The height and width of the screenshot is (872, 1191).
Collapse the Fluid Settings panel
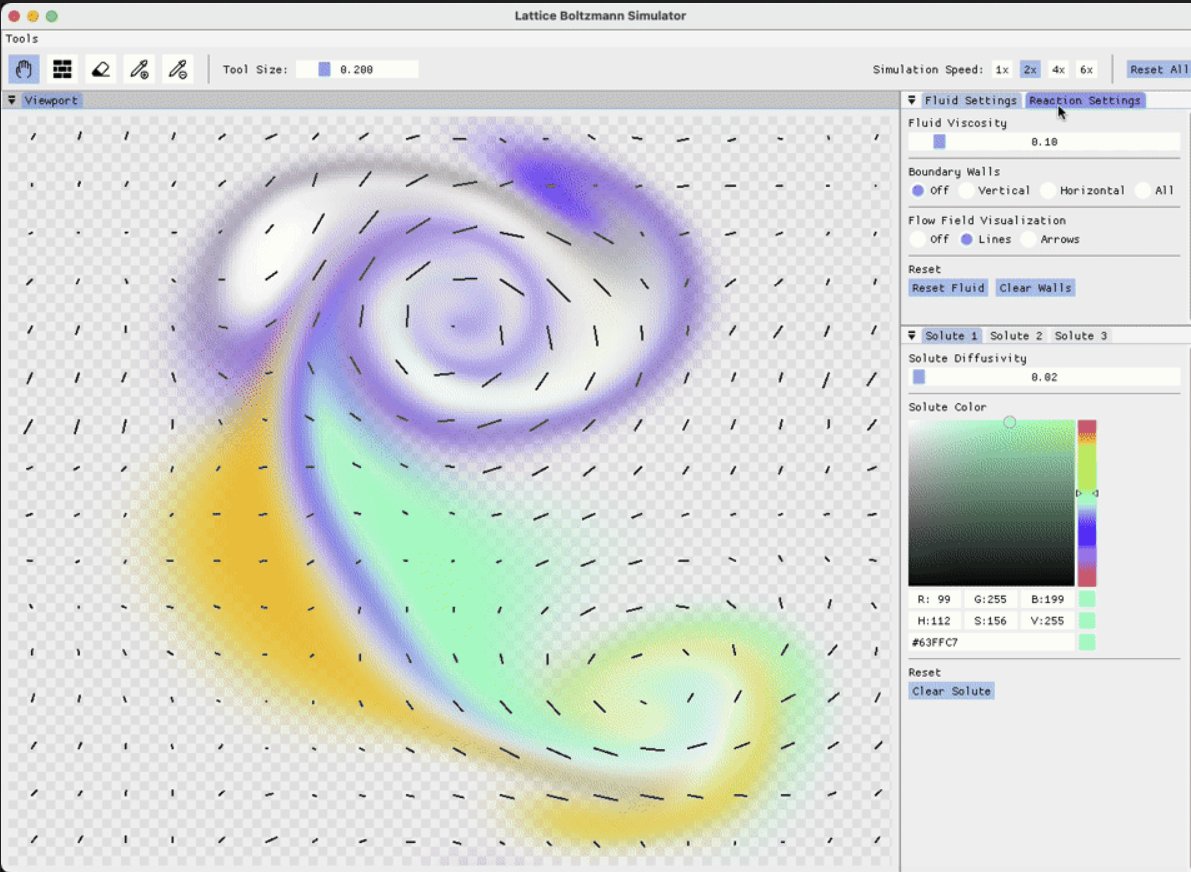pyautogui.click(x=912, y=100)
